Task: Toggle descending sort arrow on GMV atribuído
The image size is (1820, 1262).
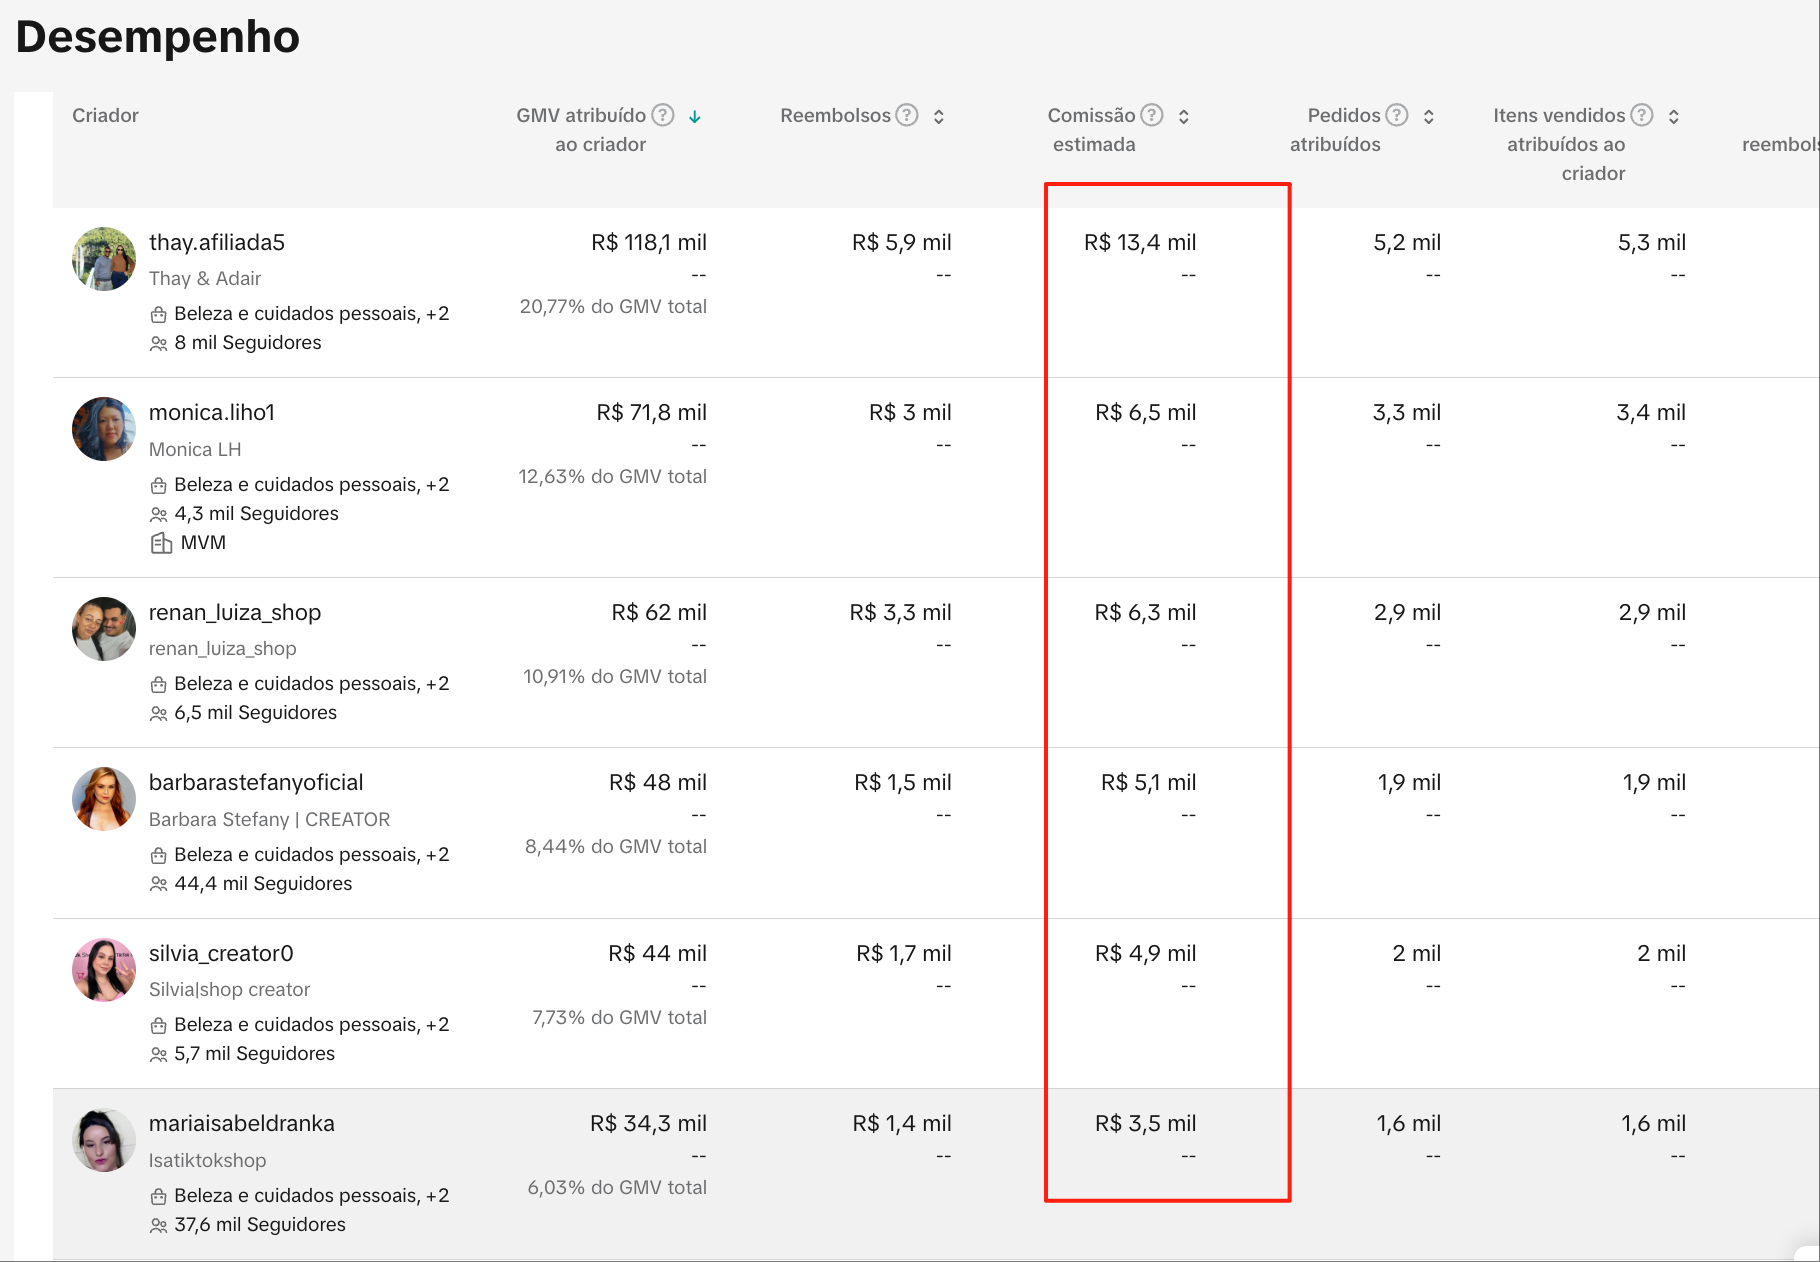Action: (x=695, y=117)
